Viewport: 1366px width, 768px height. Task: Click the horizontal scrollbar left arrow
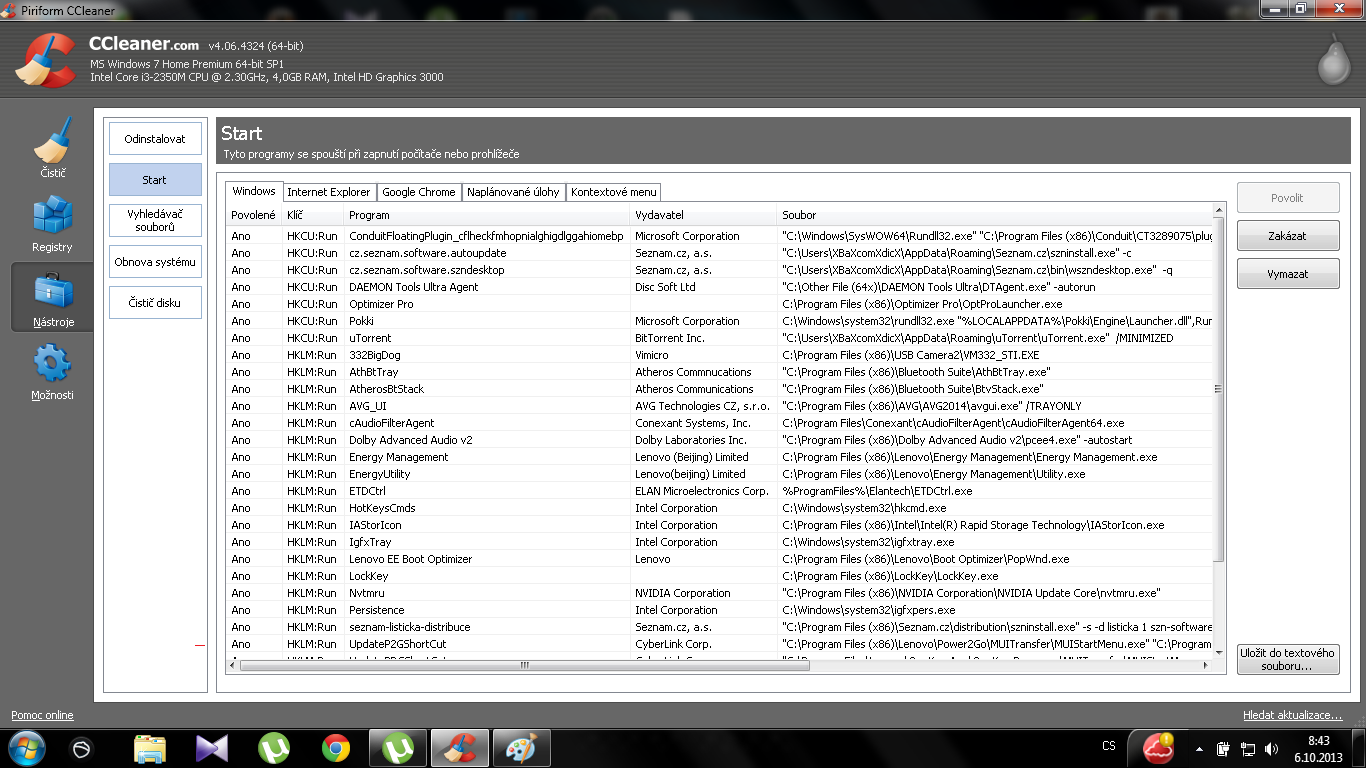[234, 665]
